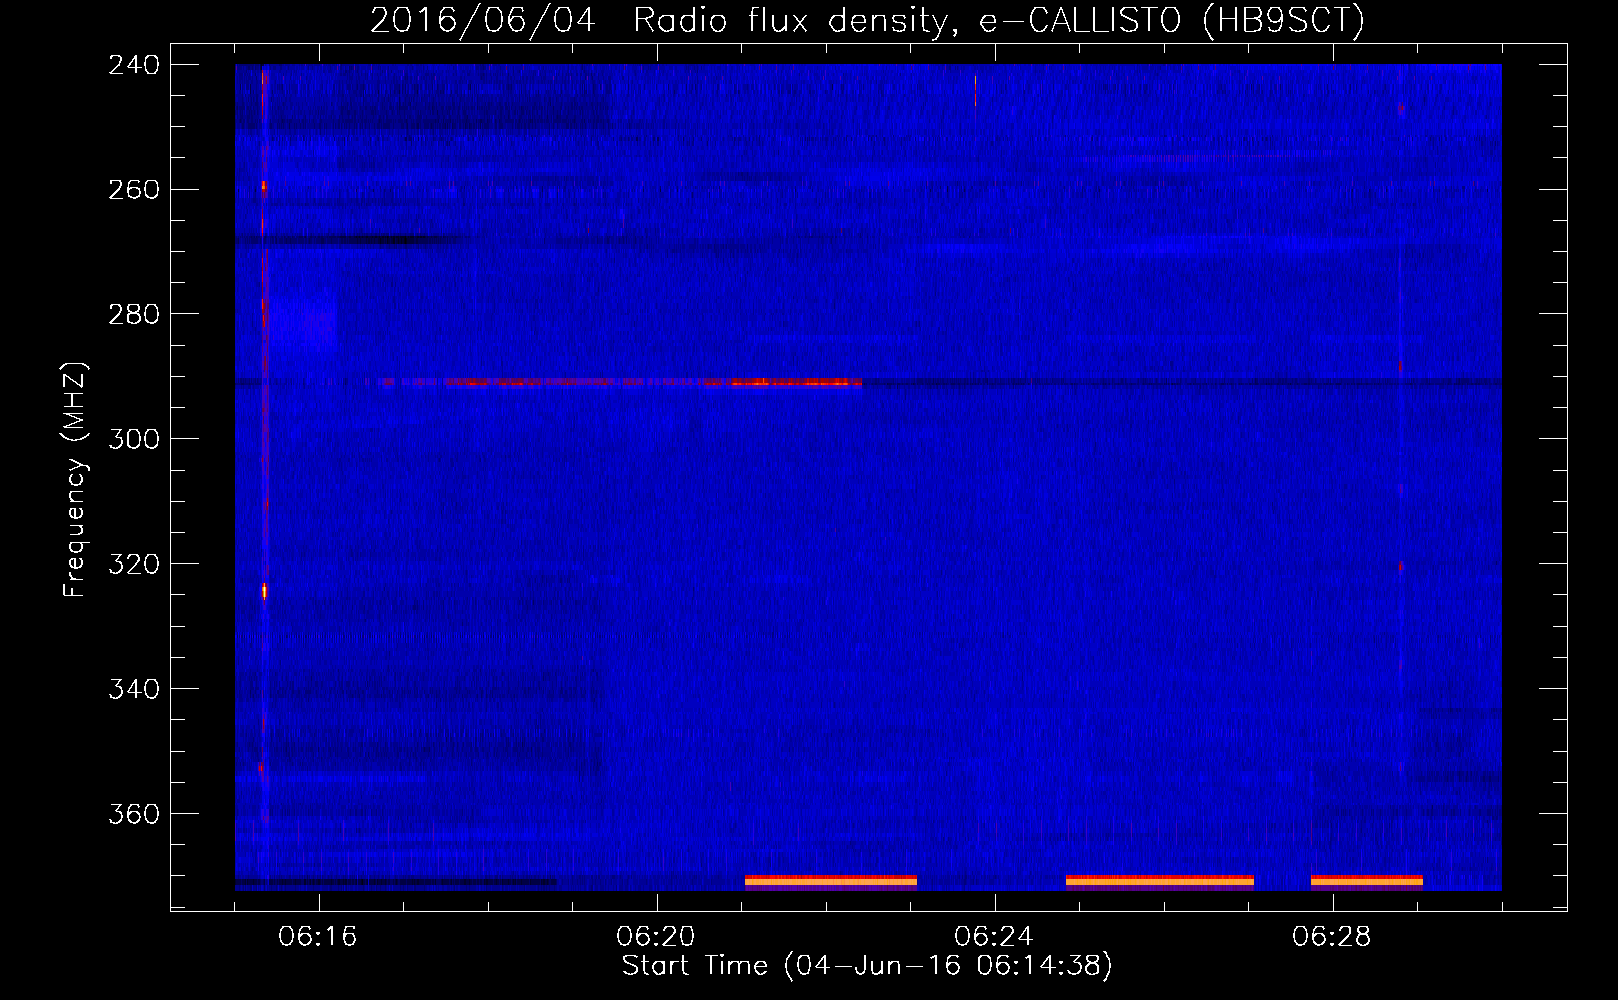Click the 240 frequency tick label

[134, 65]
